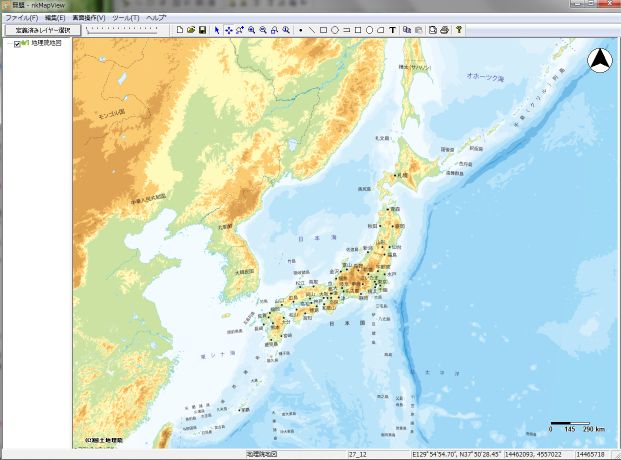
Task: Select the 地理院地図 layer name in tree
Action: pos(46,44)
